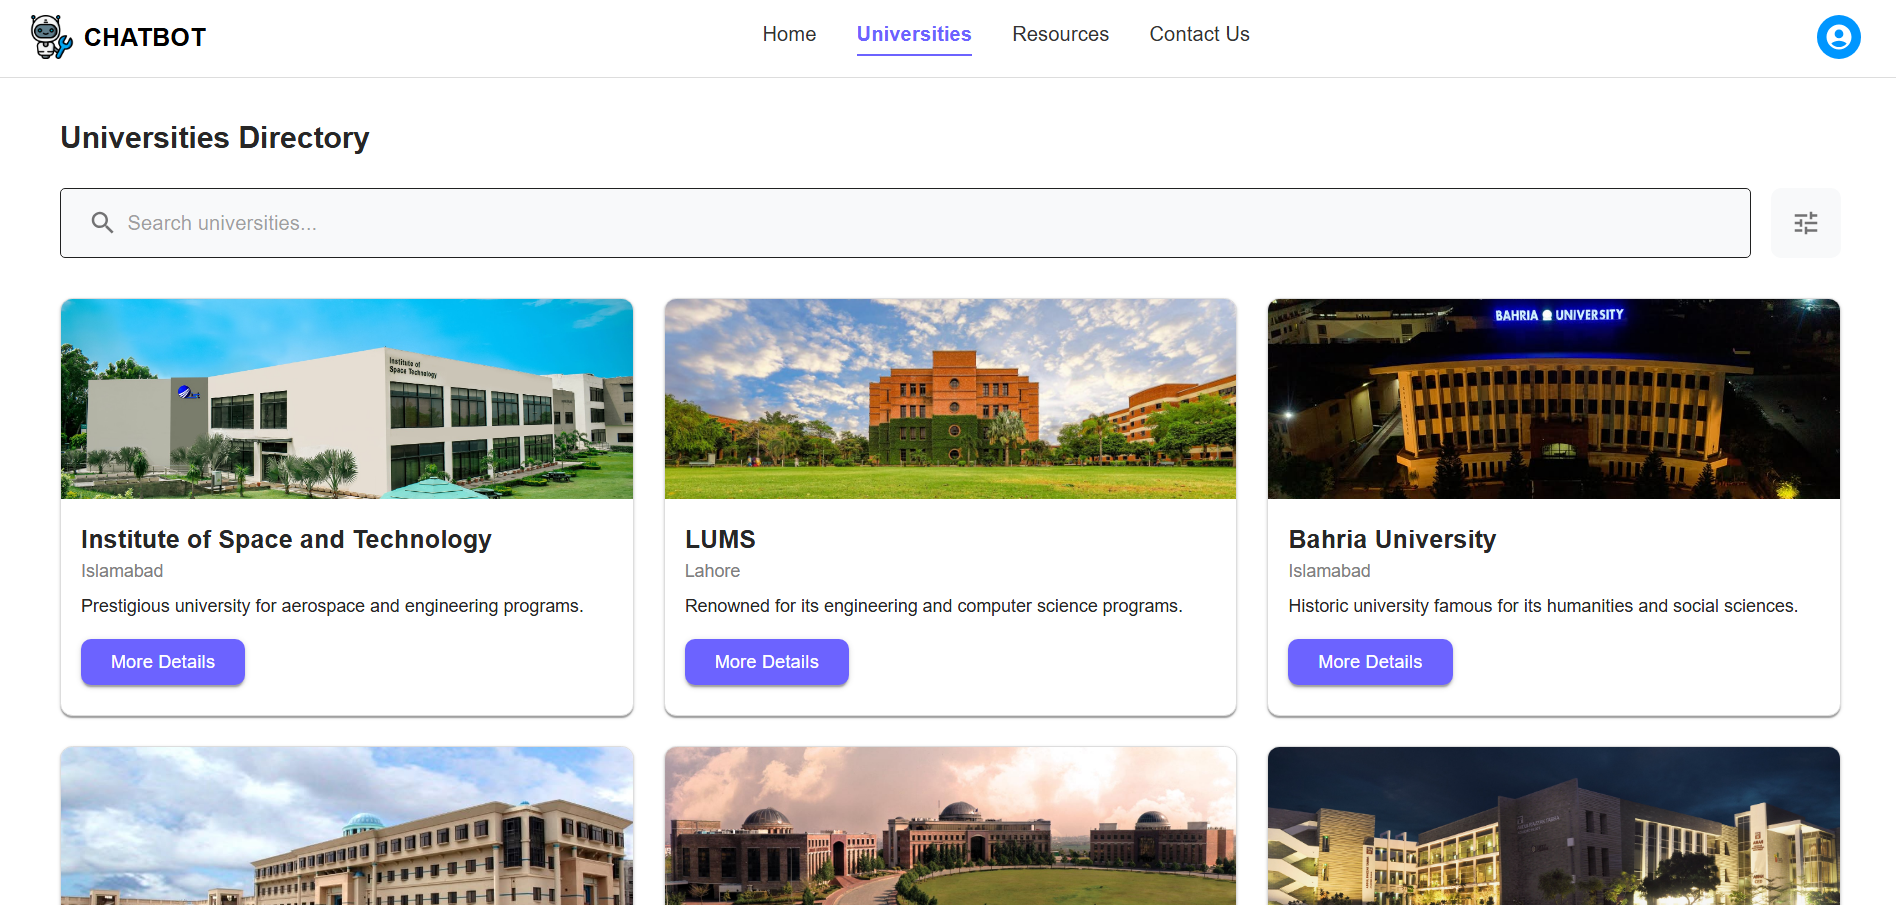The width and height of the screenshot is (1896, 905).
Task: Go to the Home menu item
Action: point(789,34)
